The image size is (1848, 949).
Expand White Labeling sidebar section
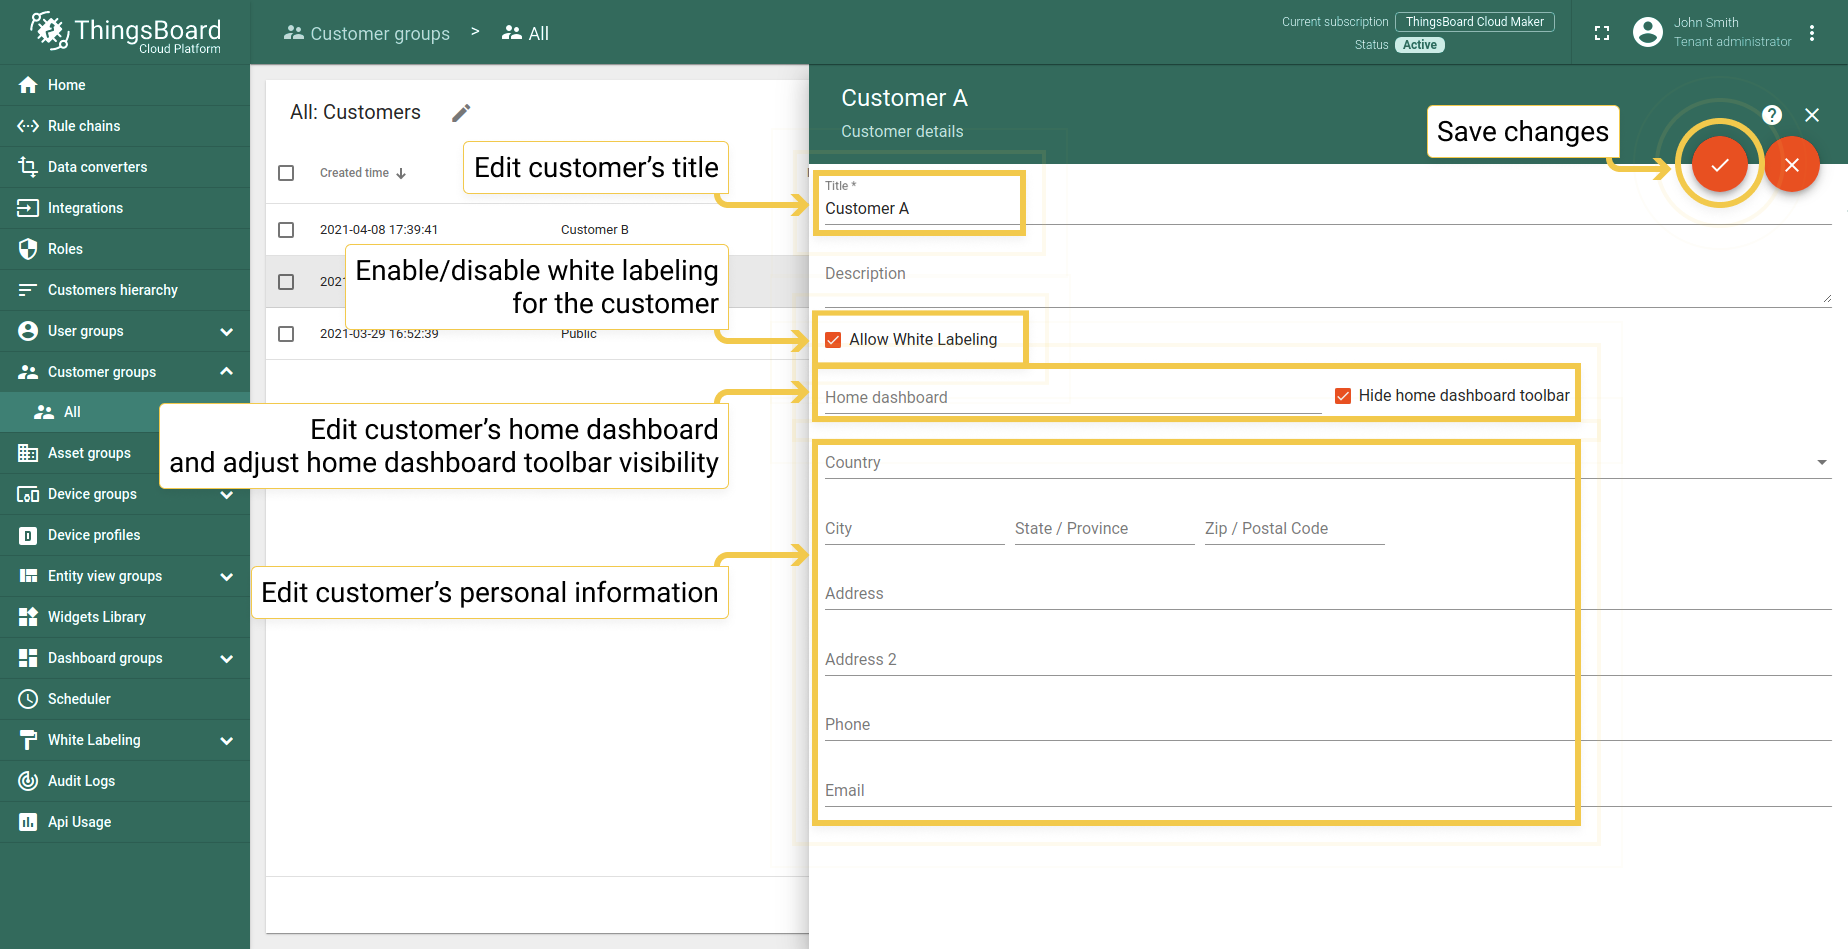coord(226,741)
